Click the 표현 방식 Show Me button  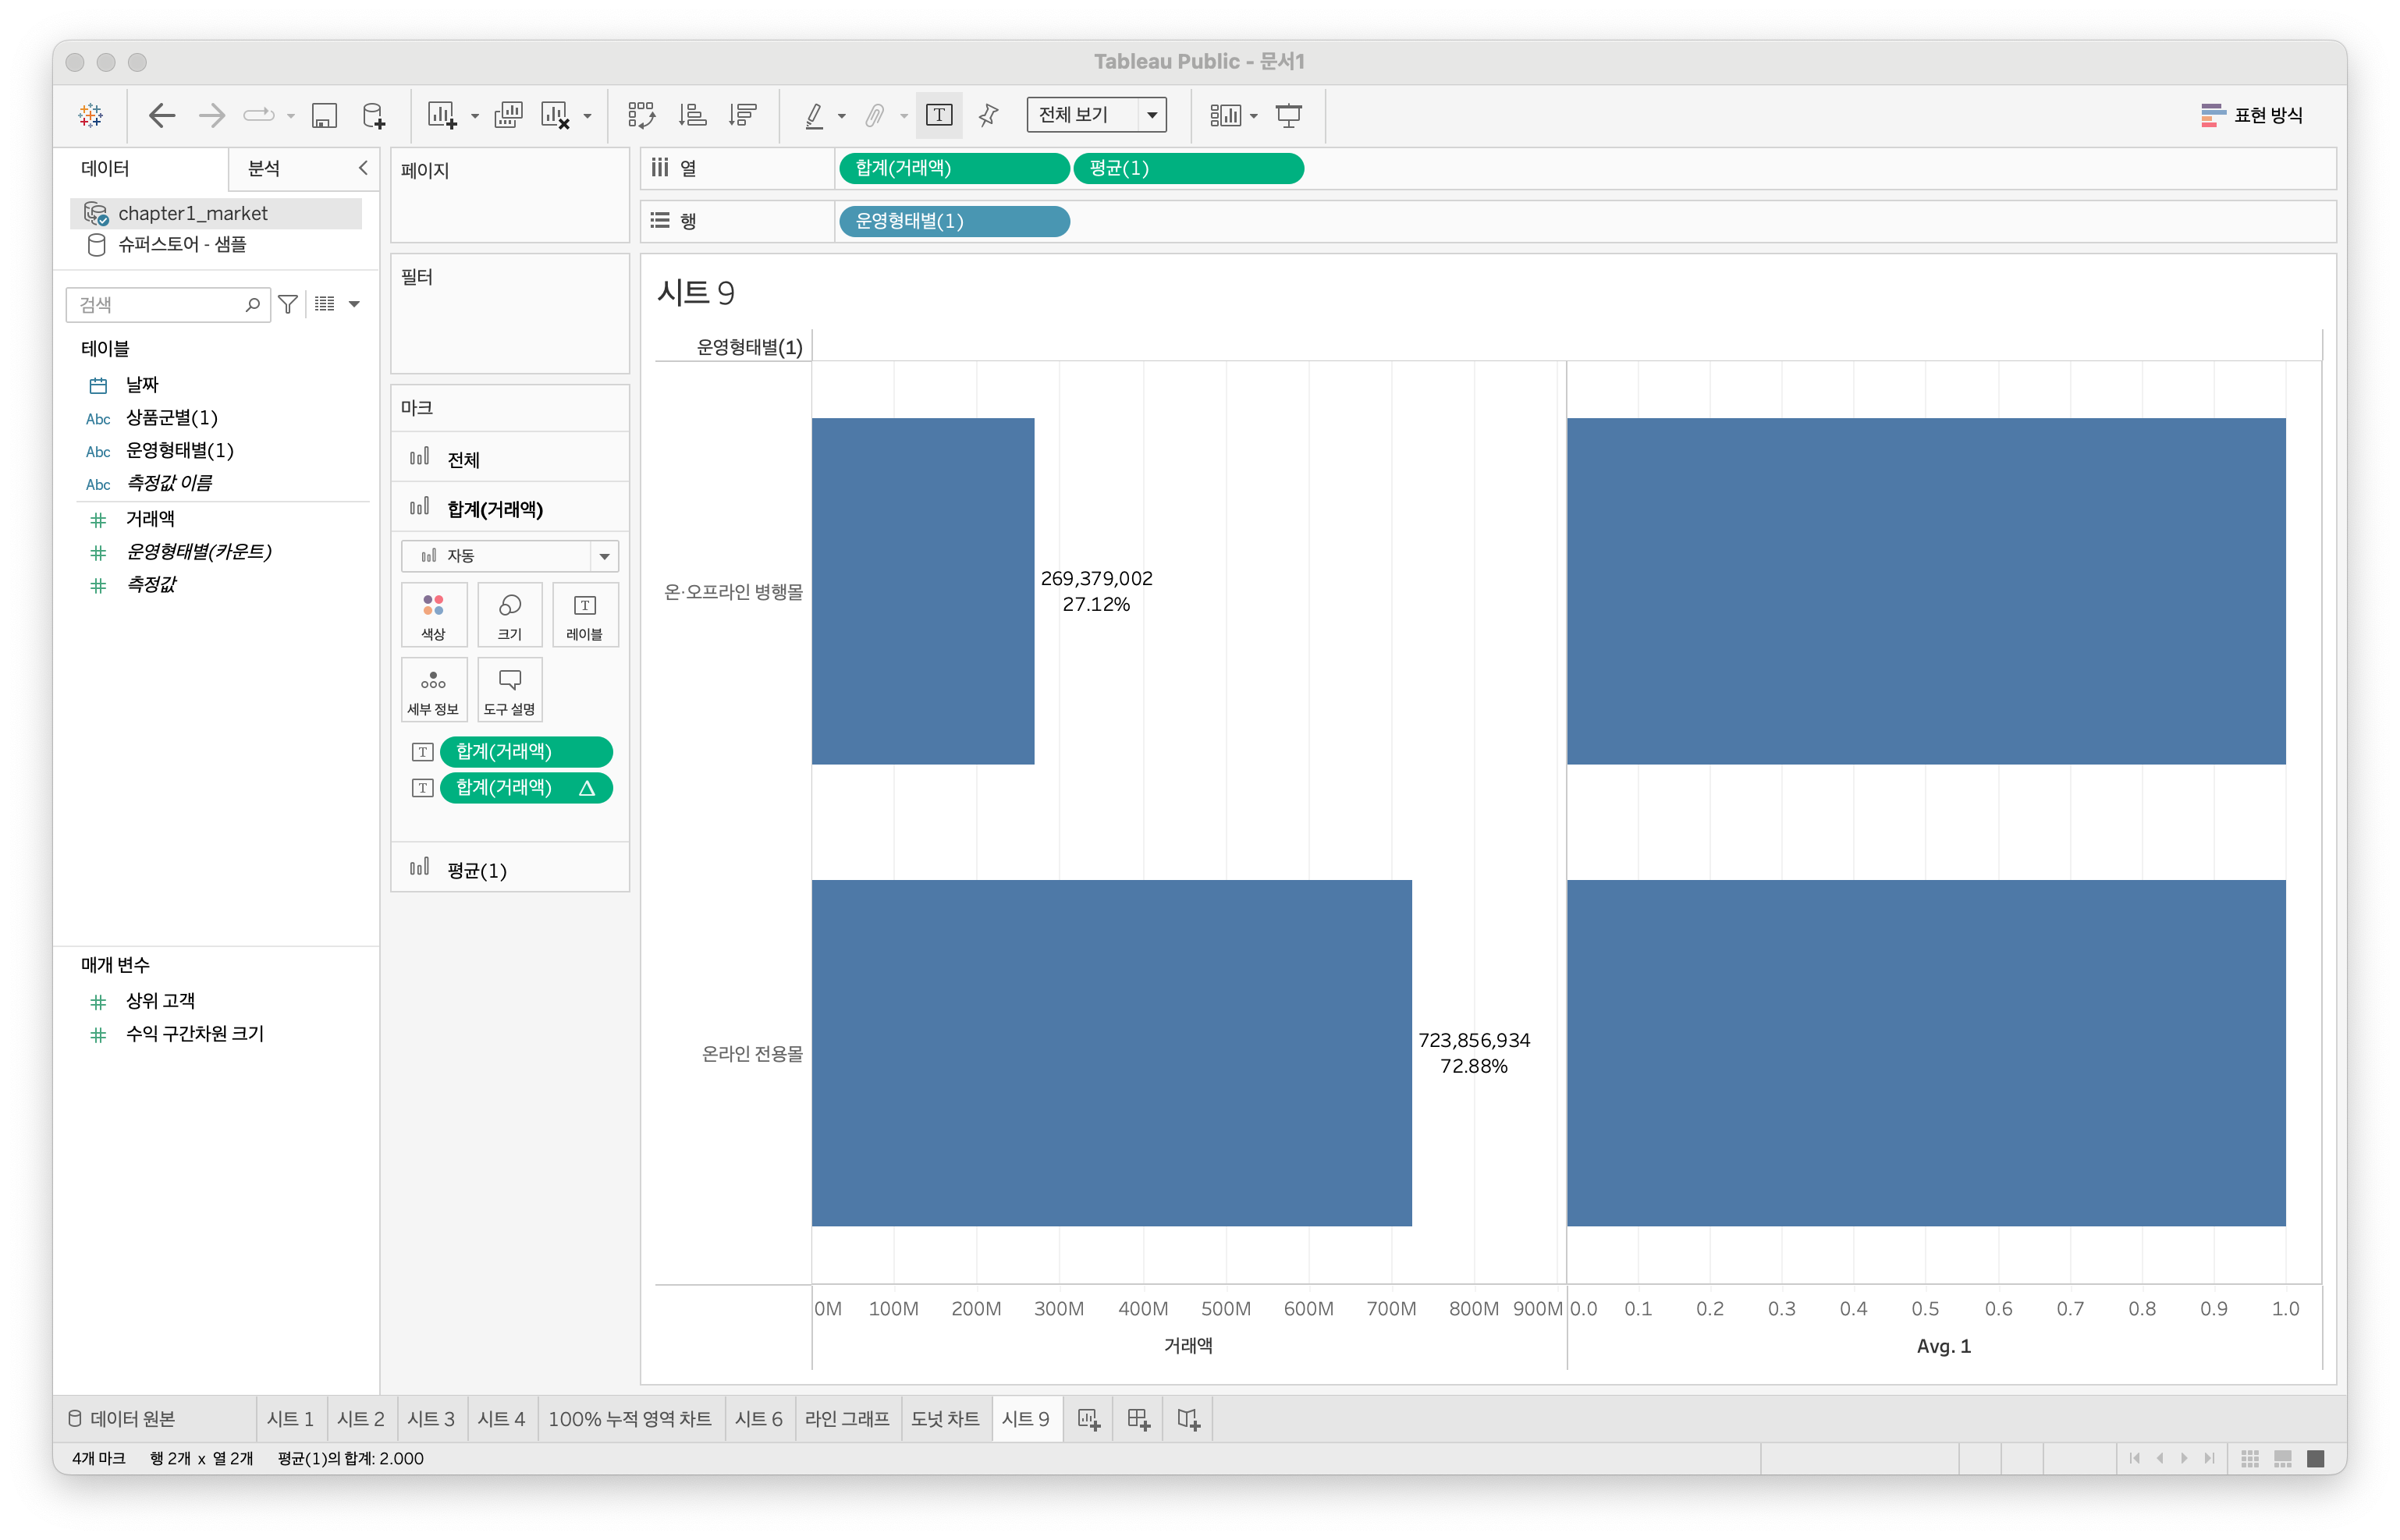(x=2252, y=115)
